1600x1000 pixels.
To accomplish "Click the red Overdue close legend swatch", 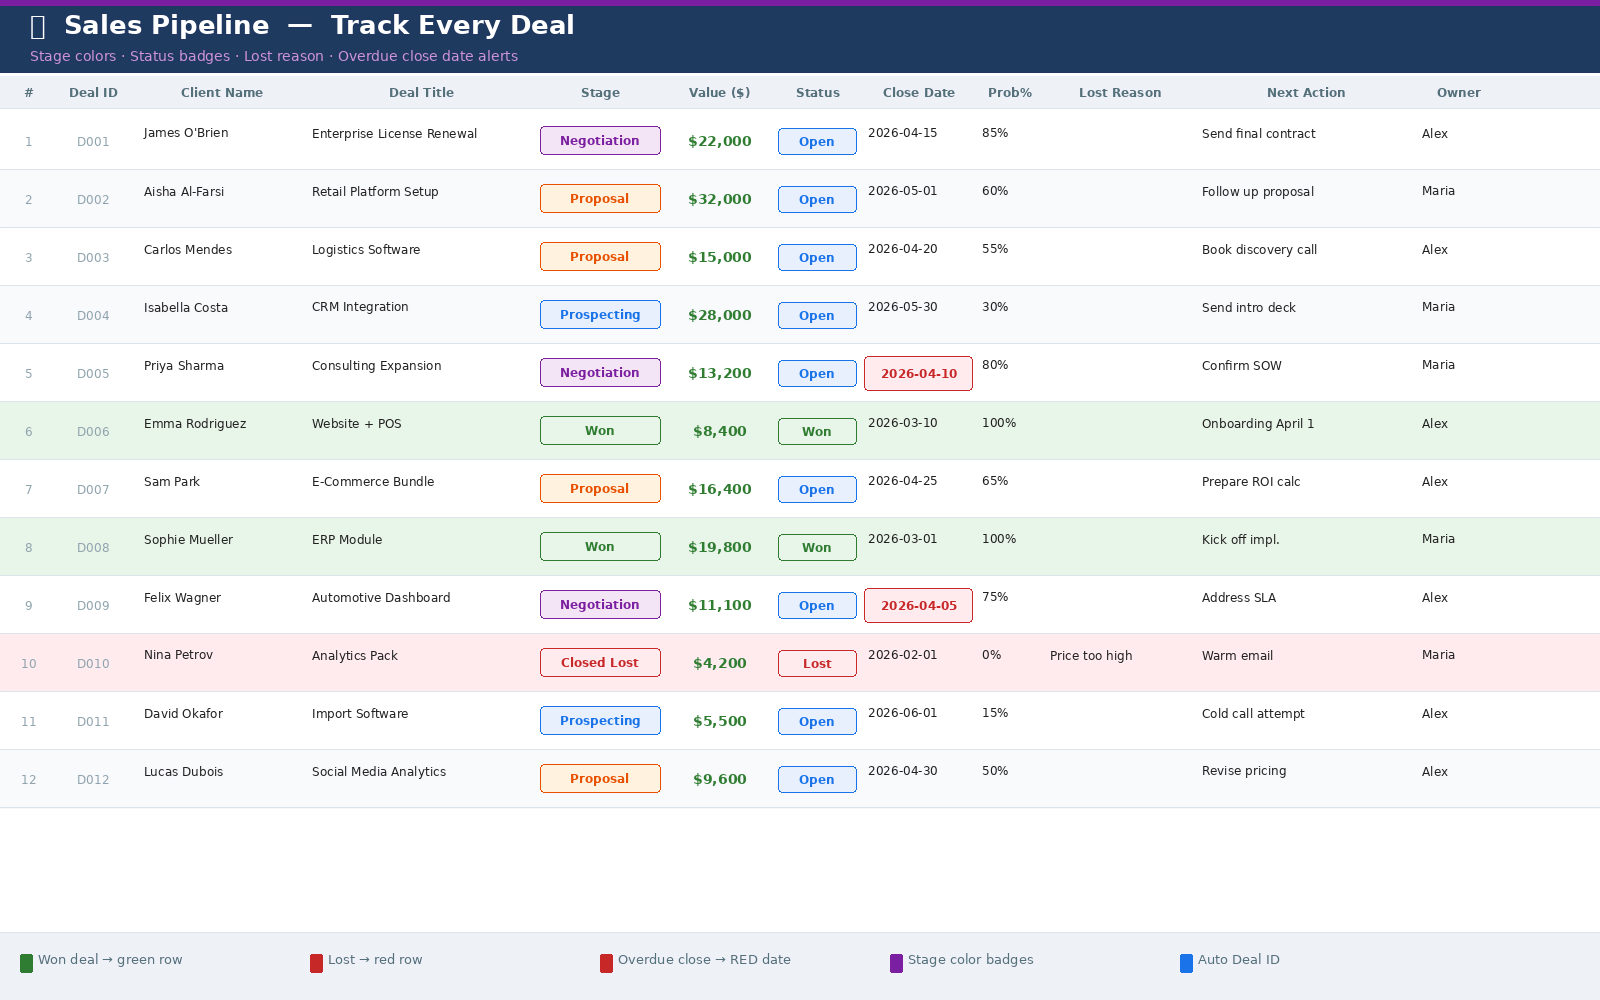I will [x=606, y=963].
